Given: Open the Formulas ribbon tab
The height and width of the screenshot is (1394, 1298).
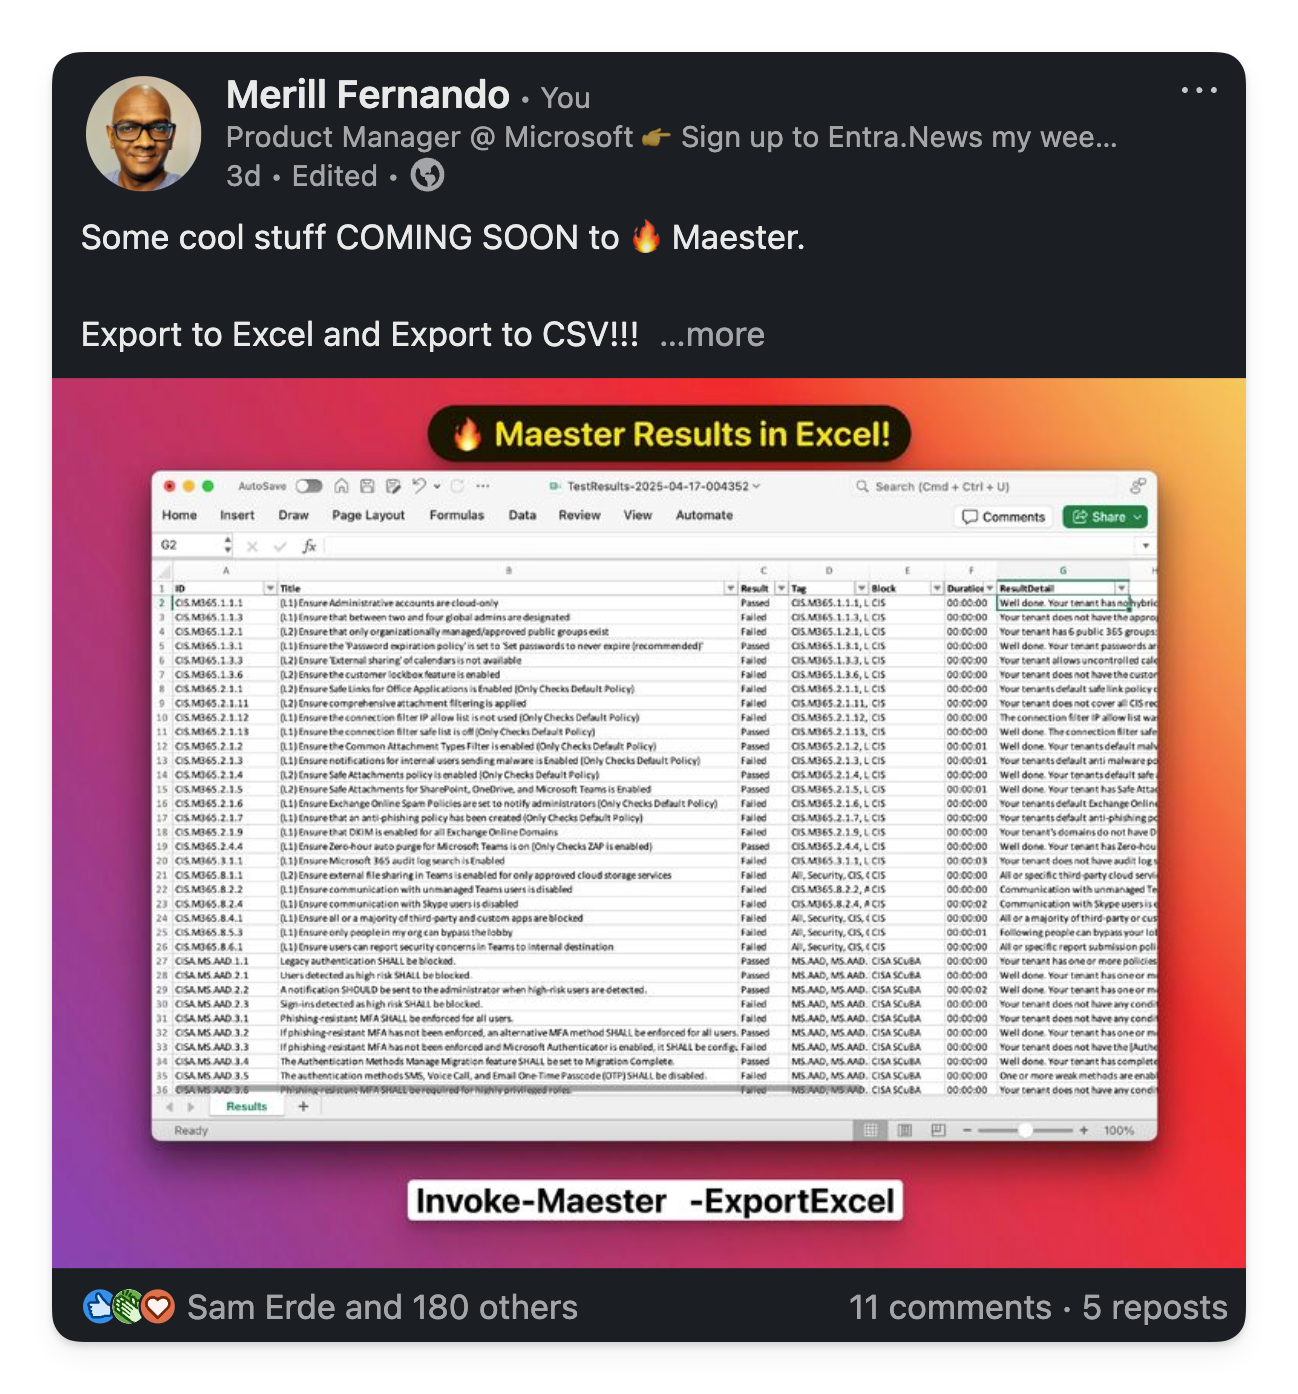Looking at the screenshot, I should pos(457,515).
